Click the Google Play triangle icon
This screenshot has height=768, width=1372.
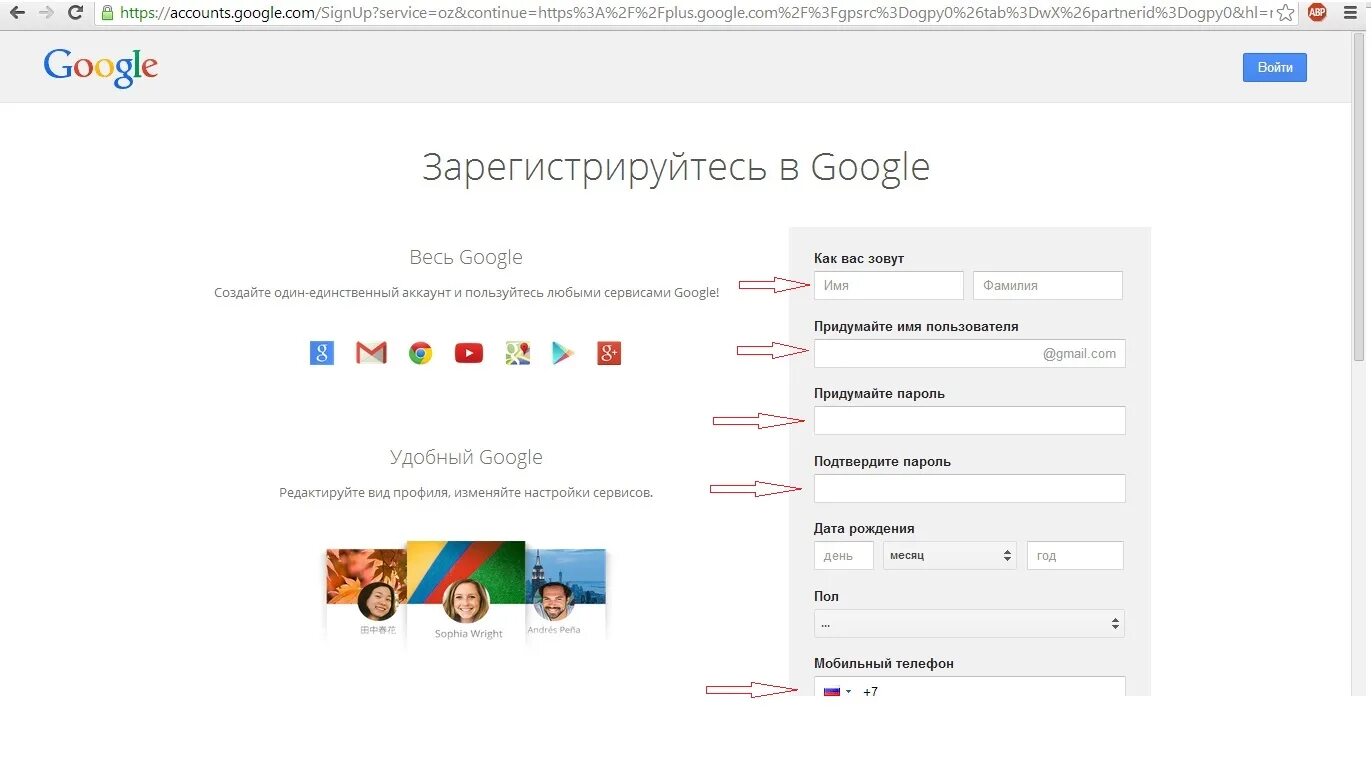point(564,353)
